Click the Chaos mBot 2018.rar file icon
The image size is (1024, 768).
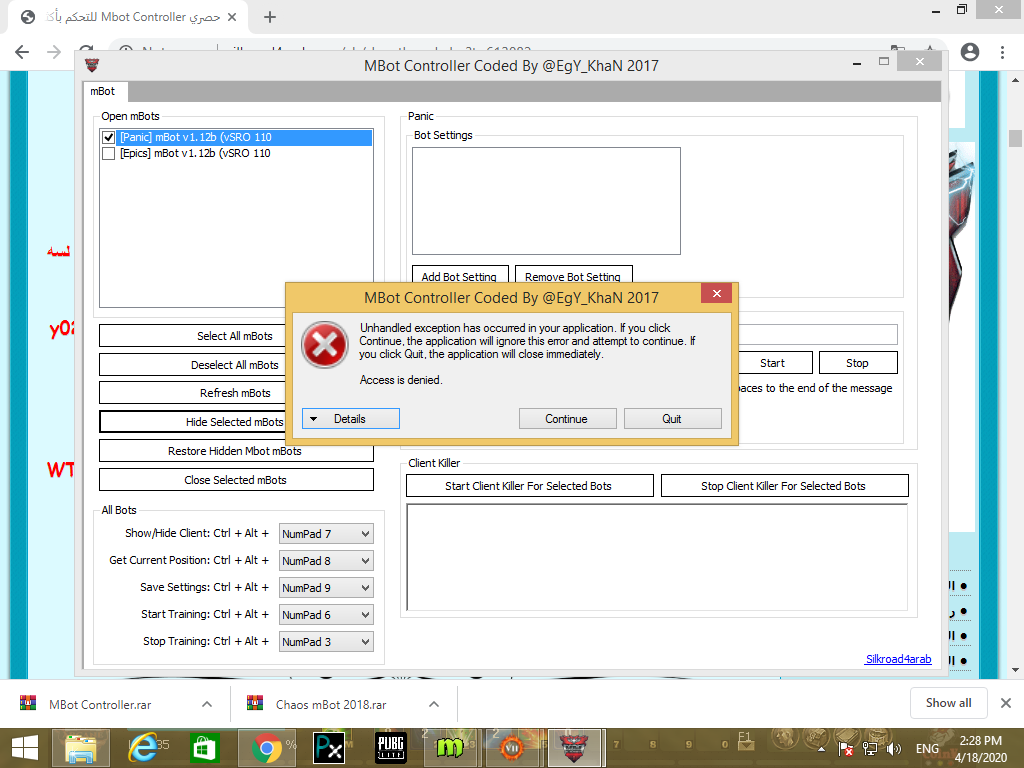[x=255, y=703]
